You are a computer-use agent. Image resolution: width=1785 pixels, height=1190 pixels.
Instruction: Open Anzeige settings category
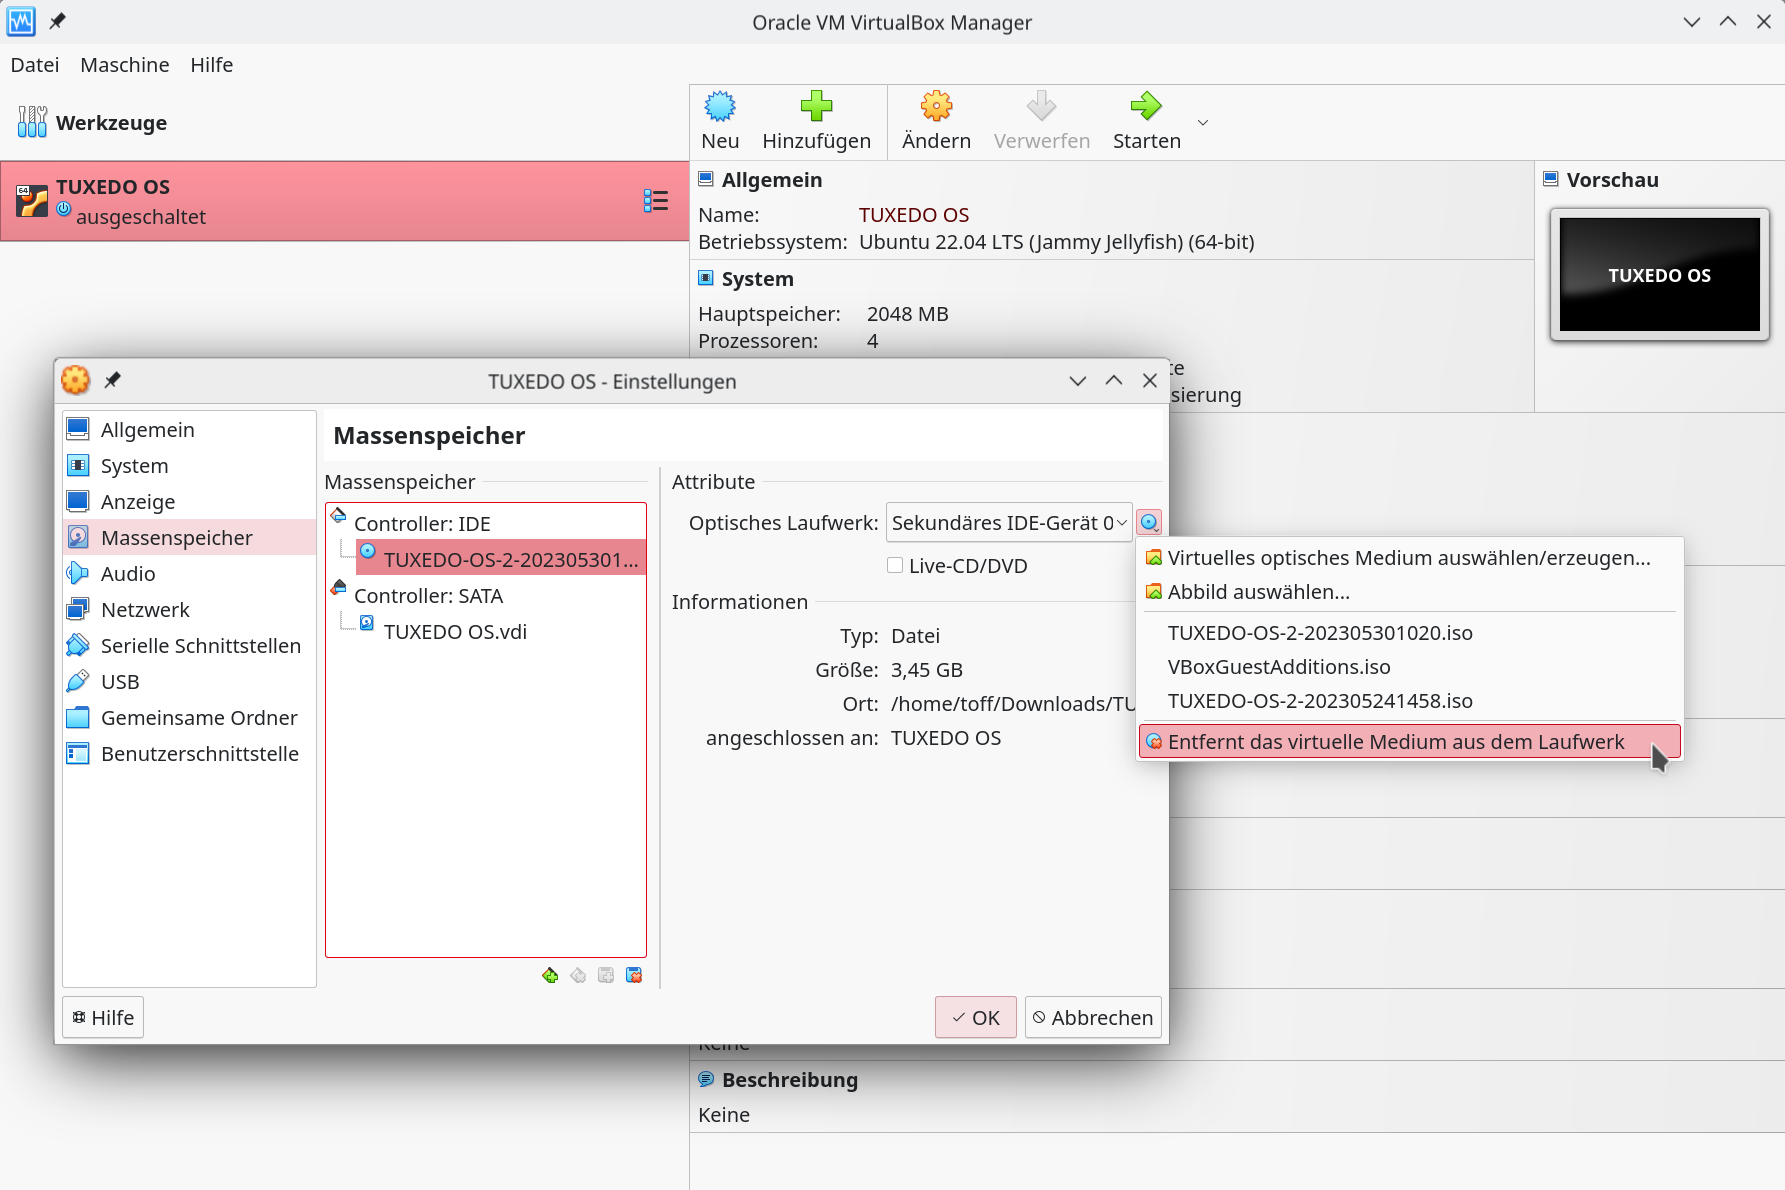[189, 502]
